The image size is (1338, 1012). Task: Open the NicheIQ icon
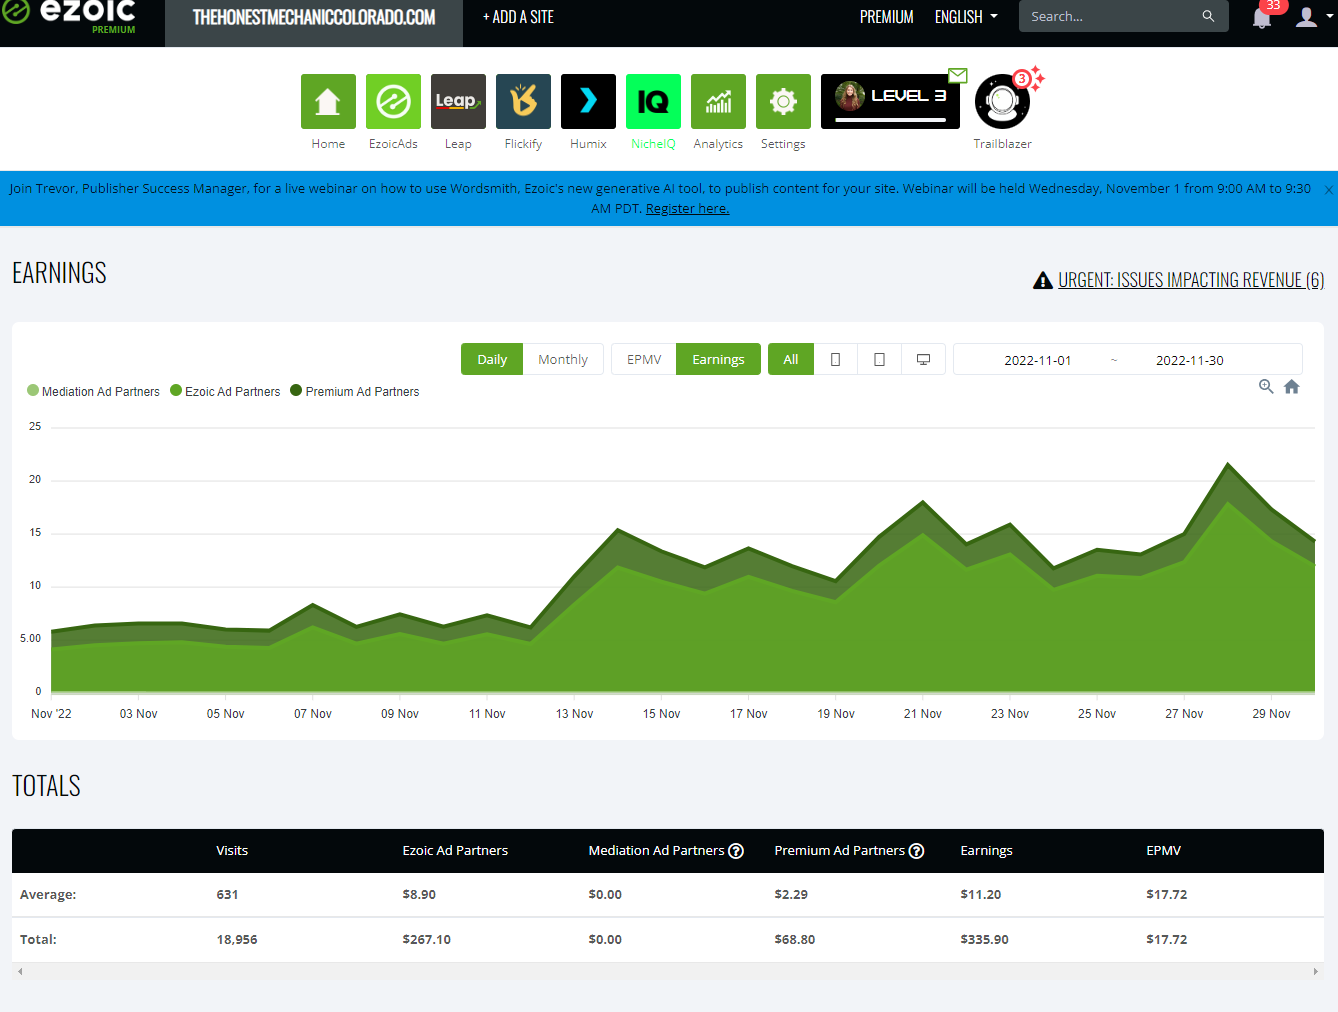click(653, 101)
